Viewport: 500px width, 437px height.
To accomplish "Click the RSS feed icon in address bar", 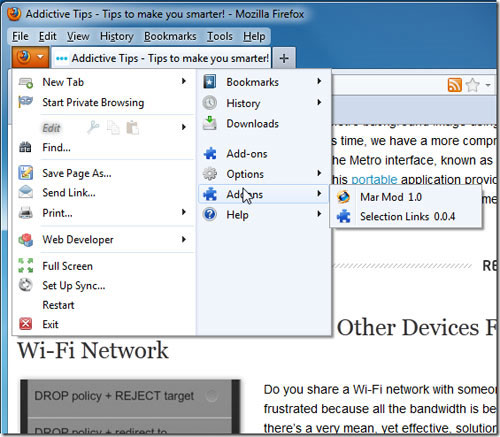I will 455,85.
